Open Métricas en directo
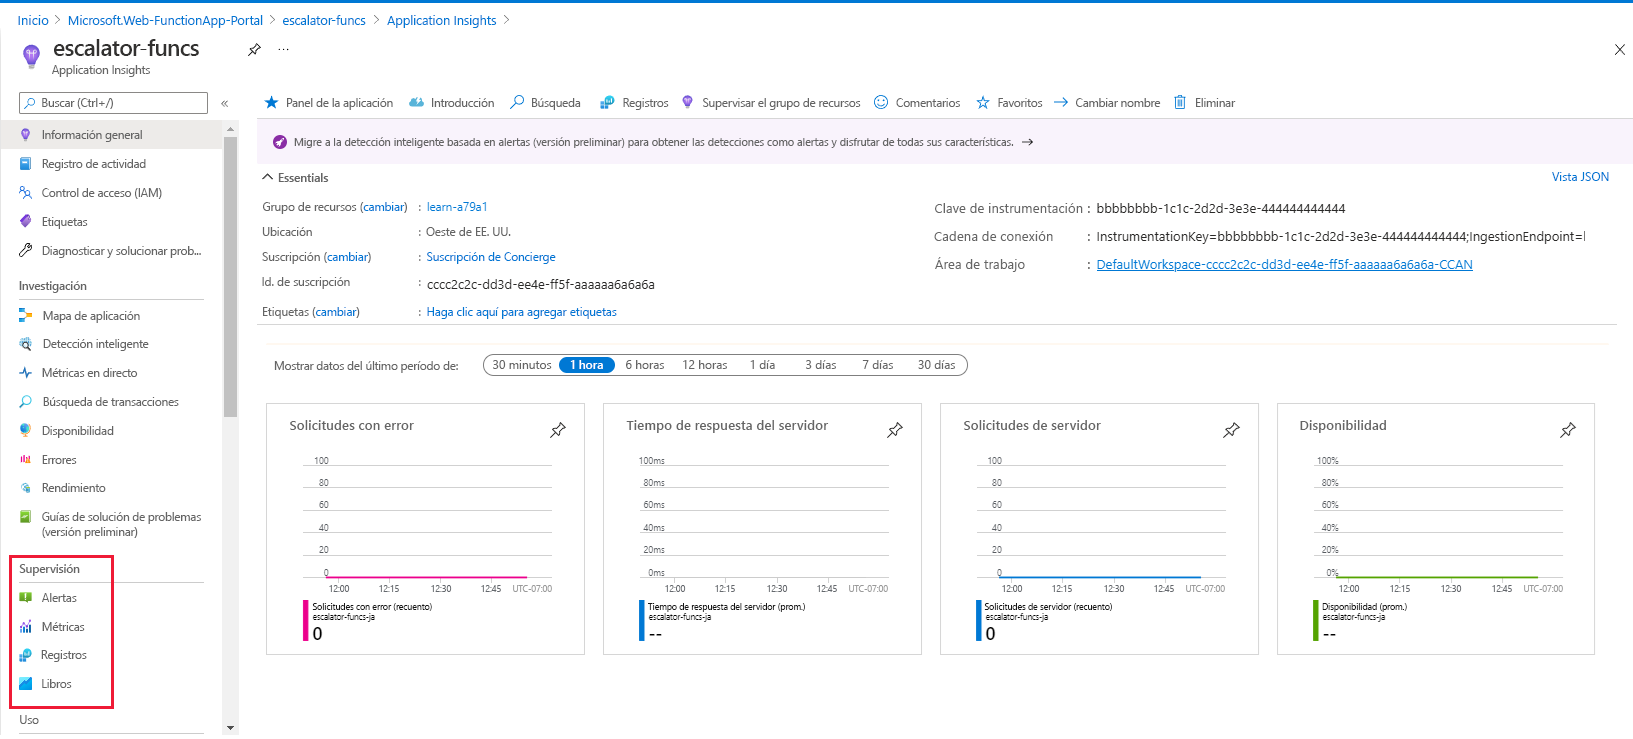The width and height of the screenshot is (1633, 739). [111, 373]
